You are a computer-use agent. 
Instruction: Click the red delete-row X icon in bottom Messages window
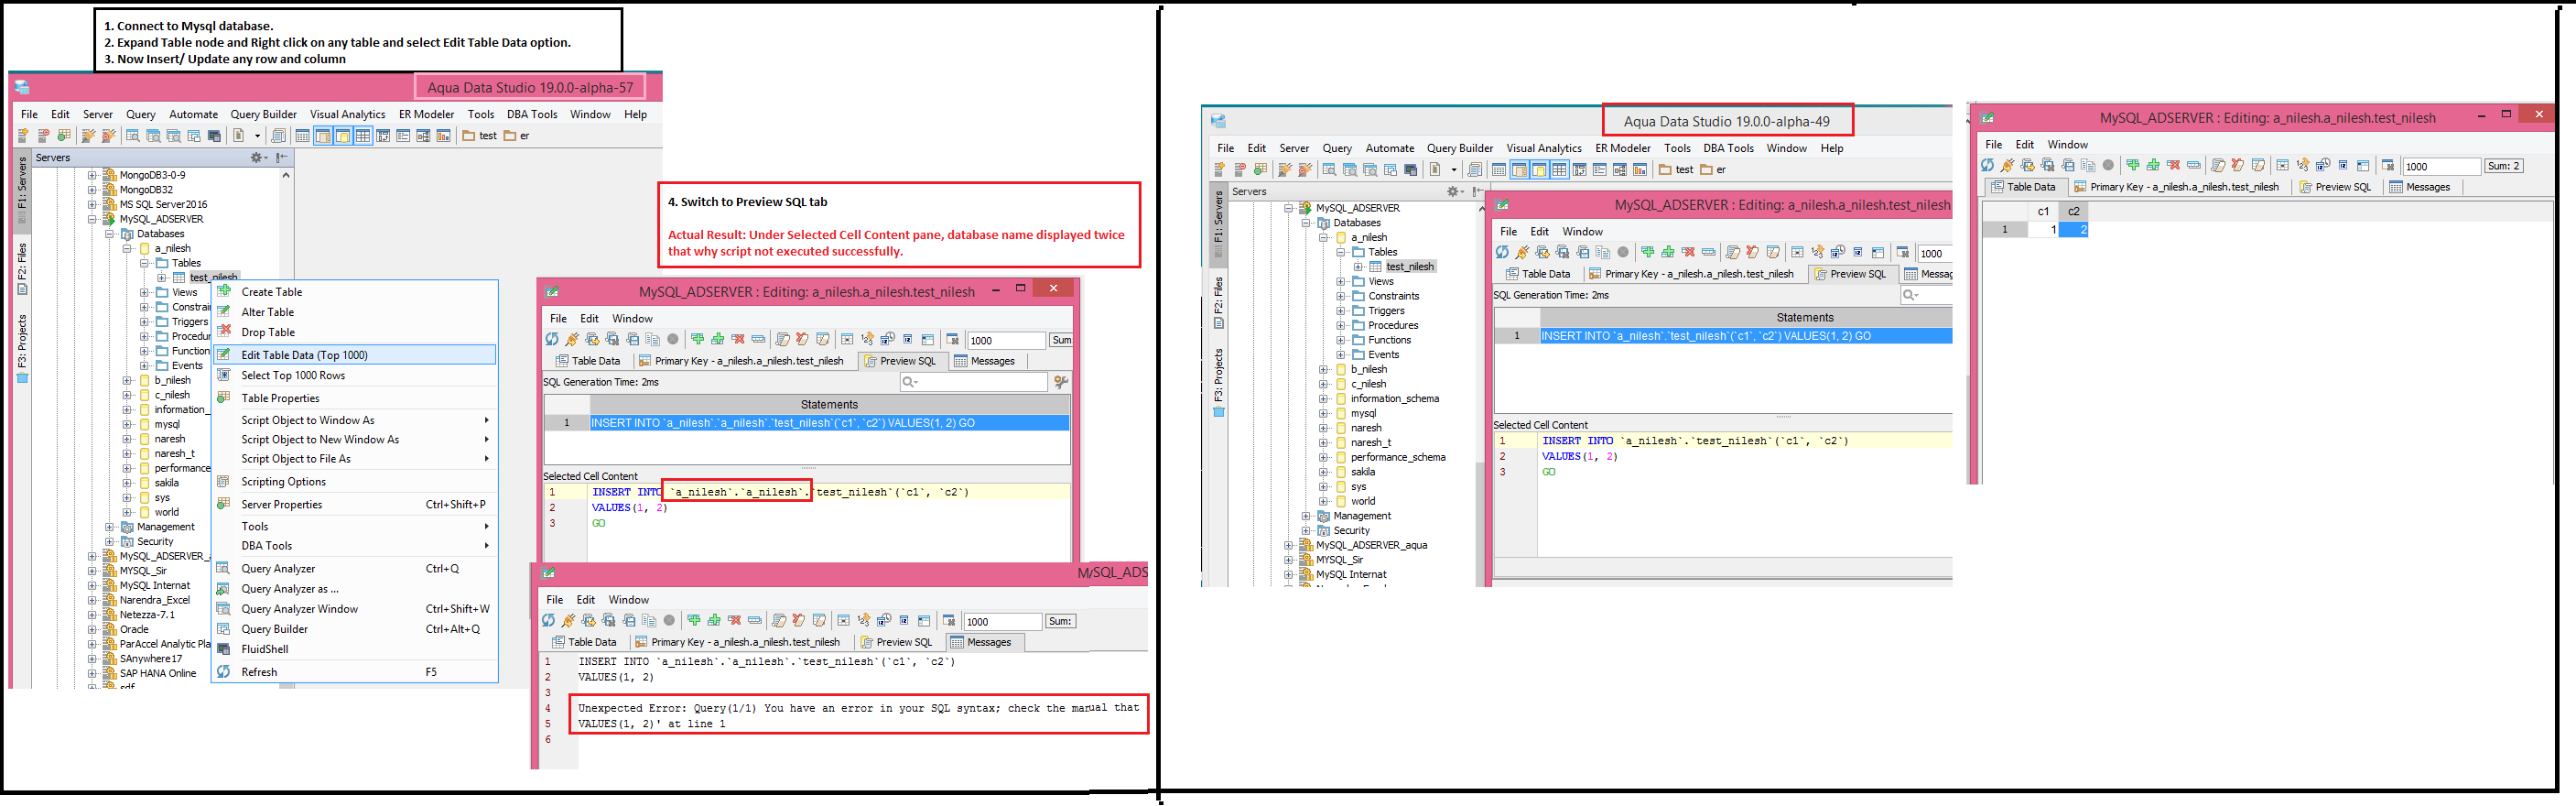click(734, 621)
